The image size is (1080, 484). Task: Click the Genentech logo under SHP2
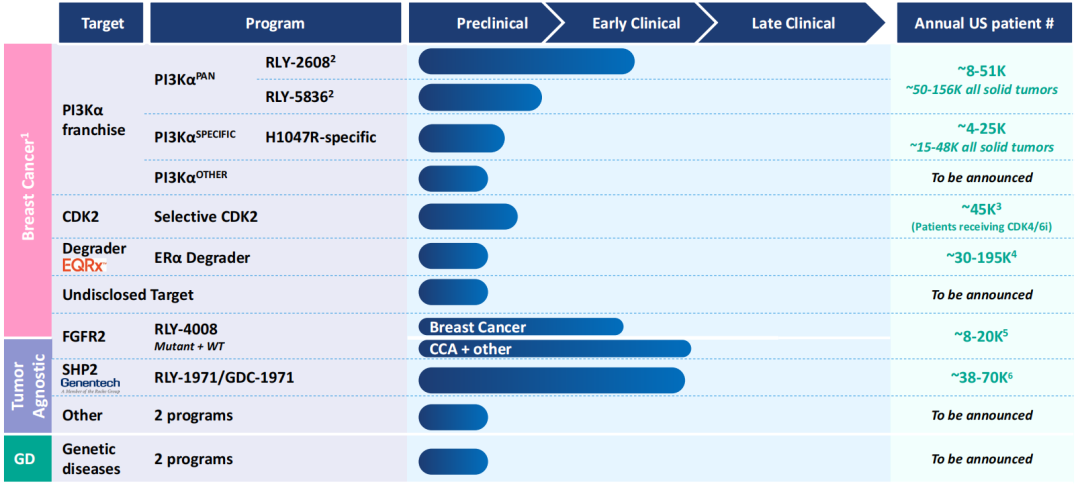coord(89,383)
